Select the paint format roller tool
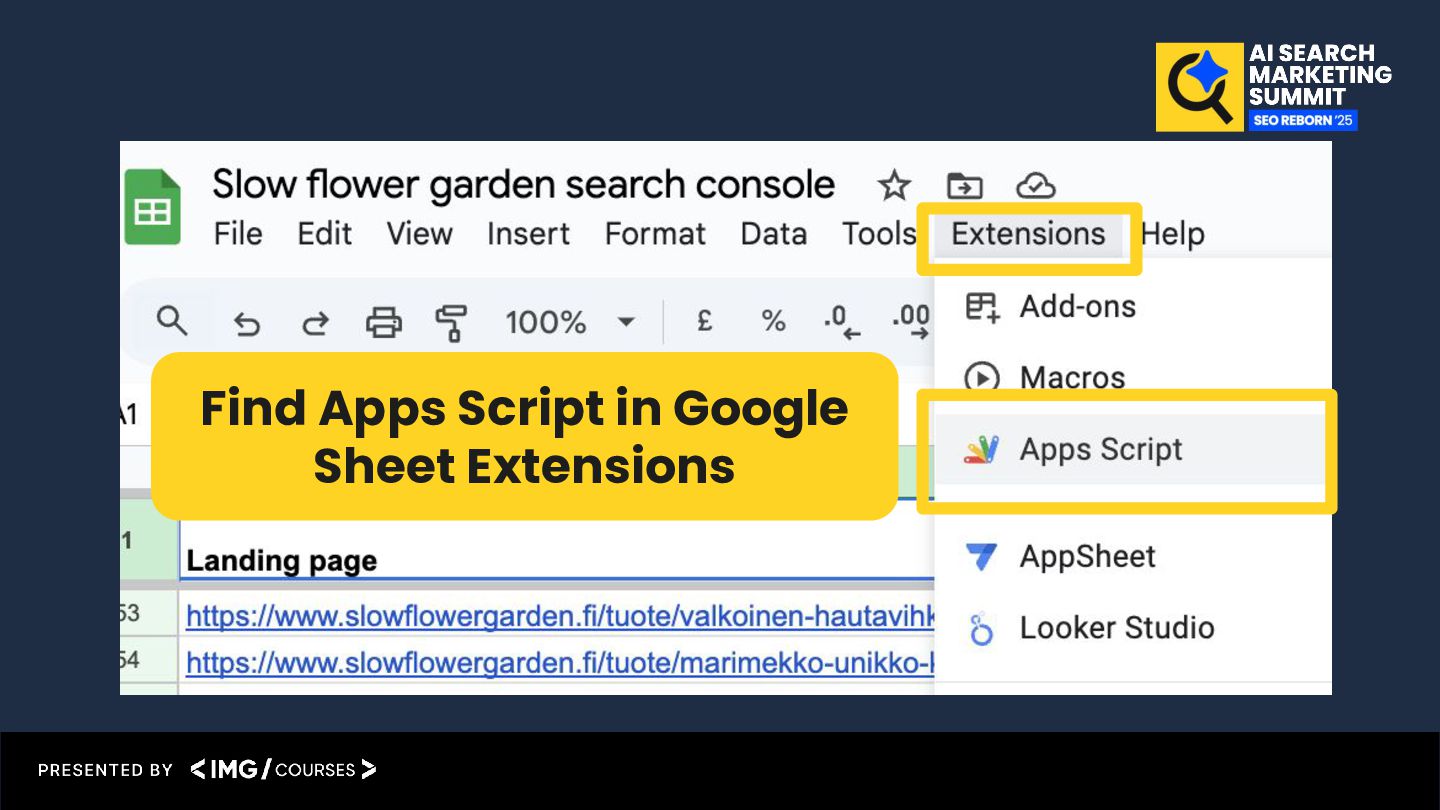Viewport: 1440px width, 810px height. [451, 322]
